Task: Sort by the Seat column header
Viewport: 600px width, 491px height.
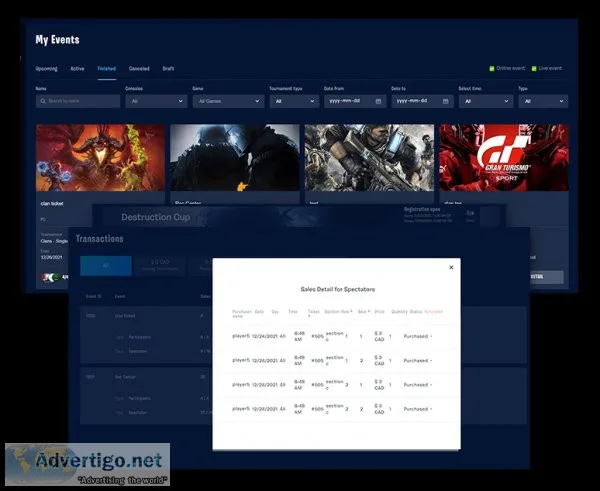Action: (364, 312)
